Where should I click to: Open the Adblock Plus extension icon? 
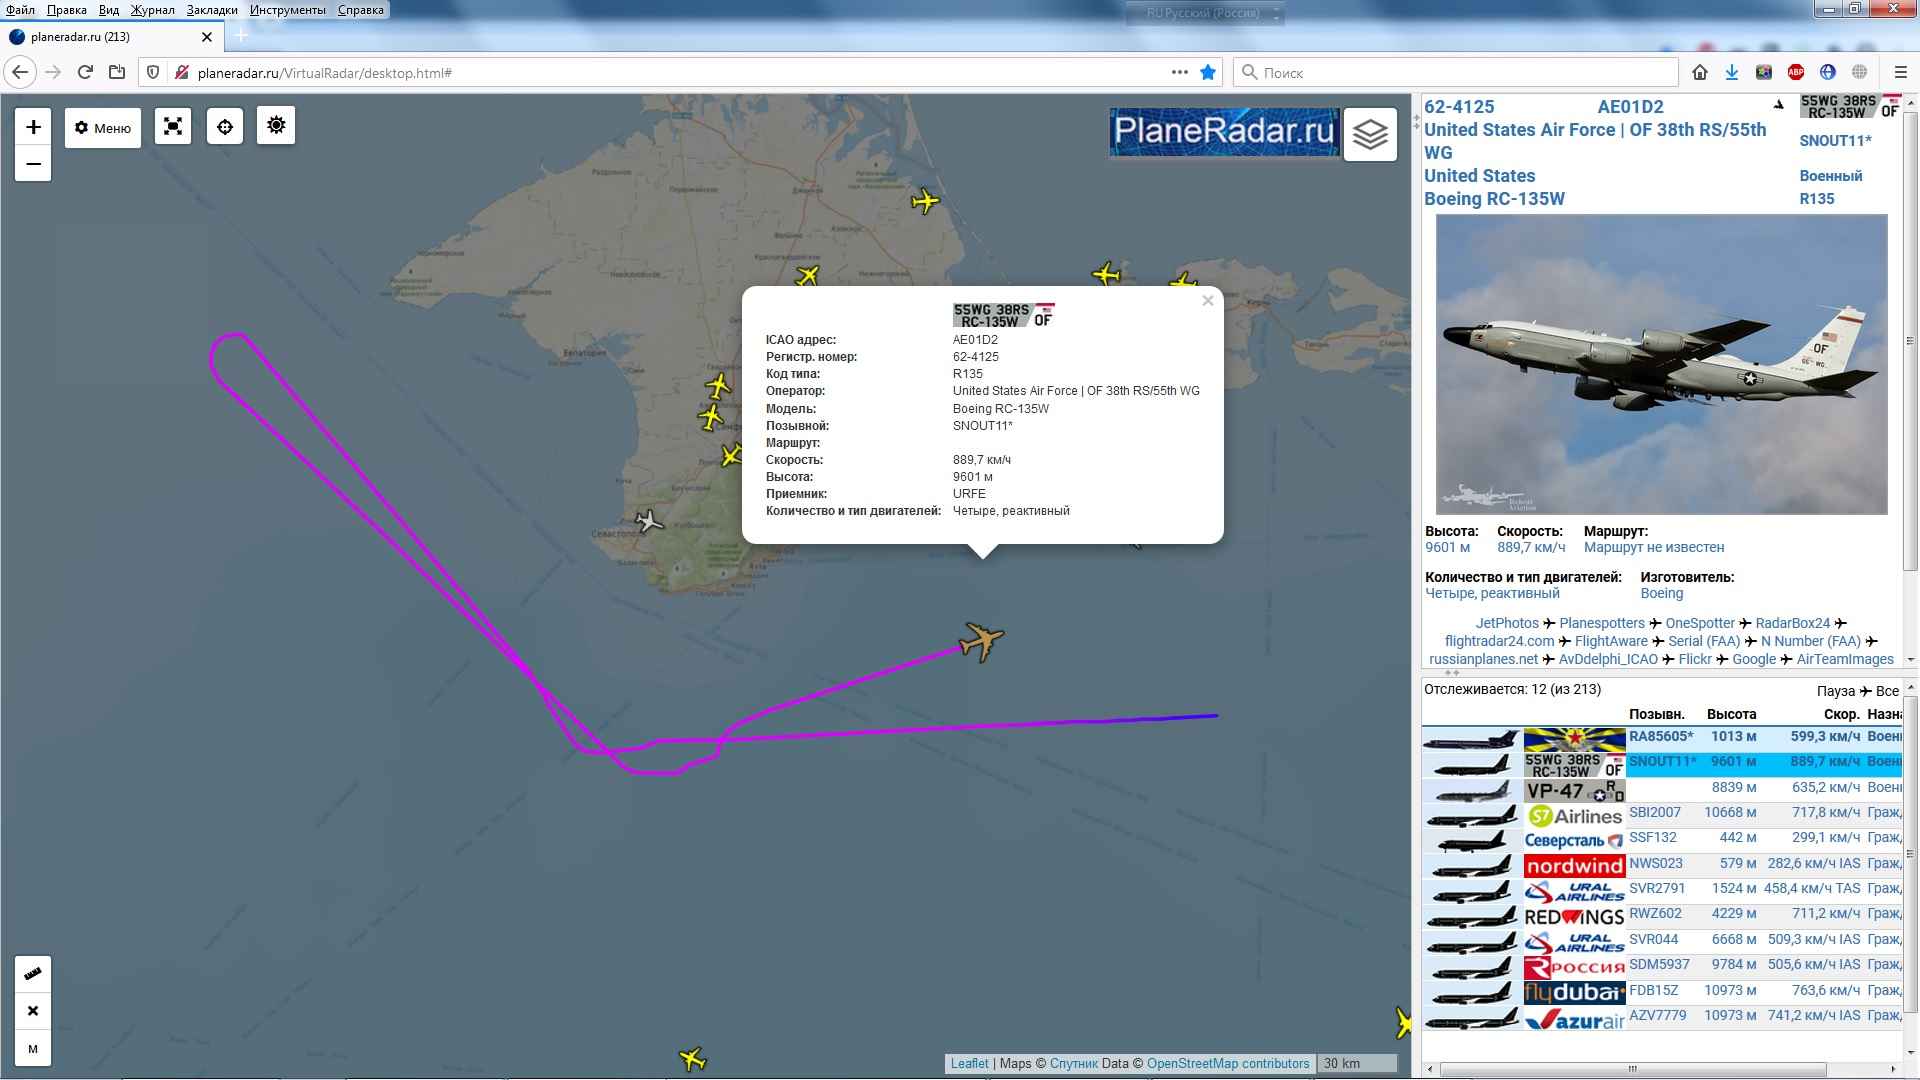[x=1796, y=72]
